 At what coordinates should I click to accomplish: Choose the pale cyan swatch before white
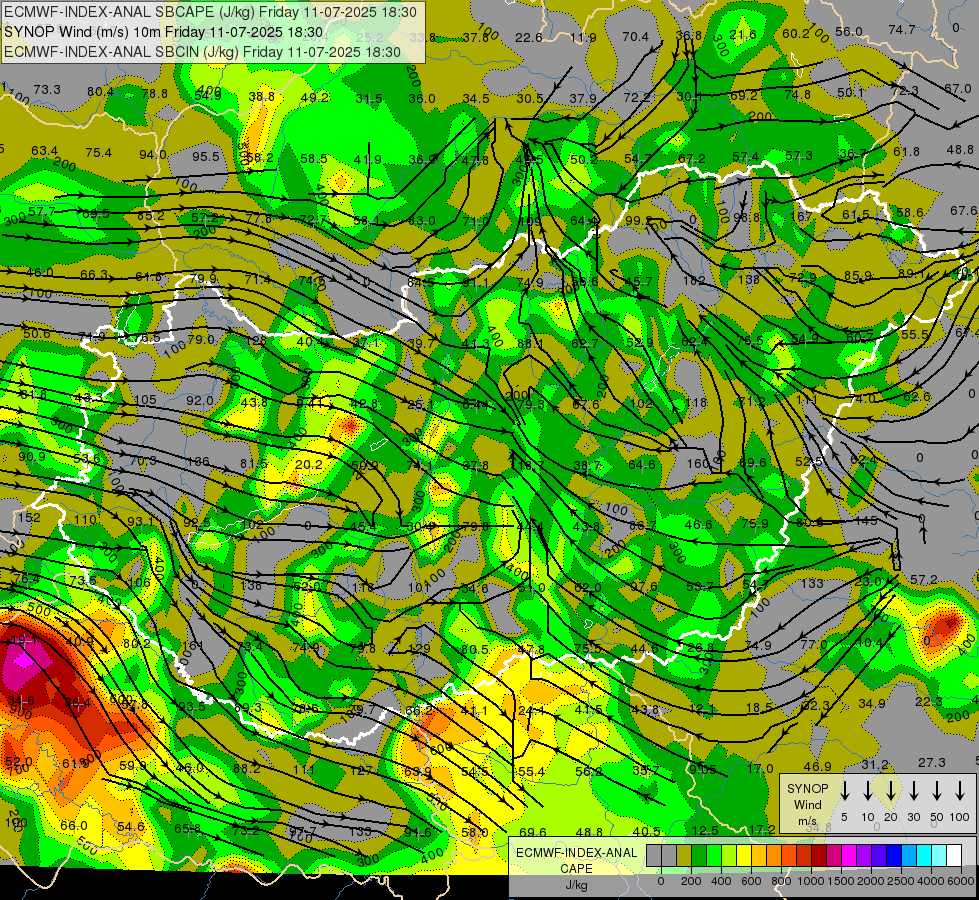click(938, 855)
